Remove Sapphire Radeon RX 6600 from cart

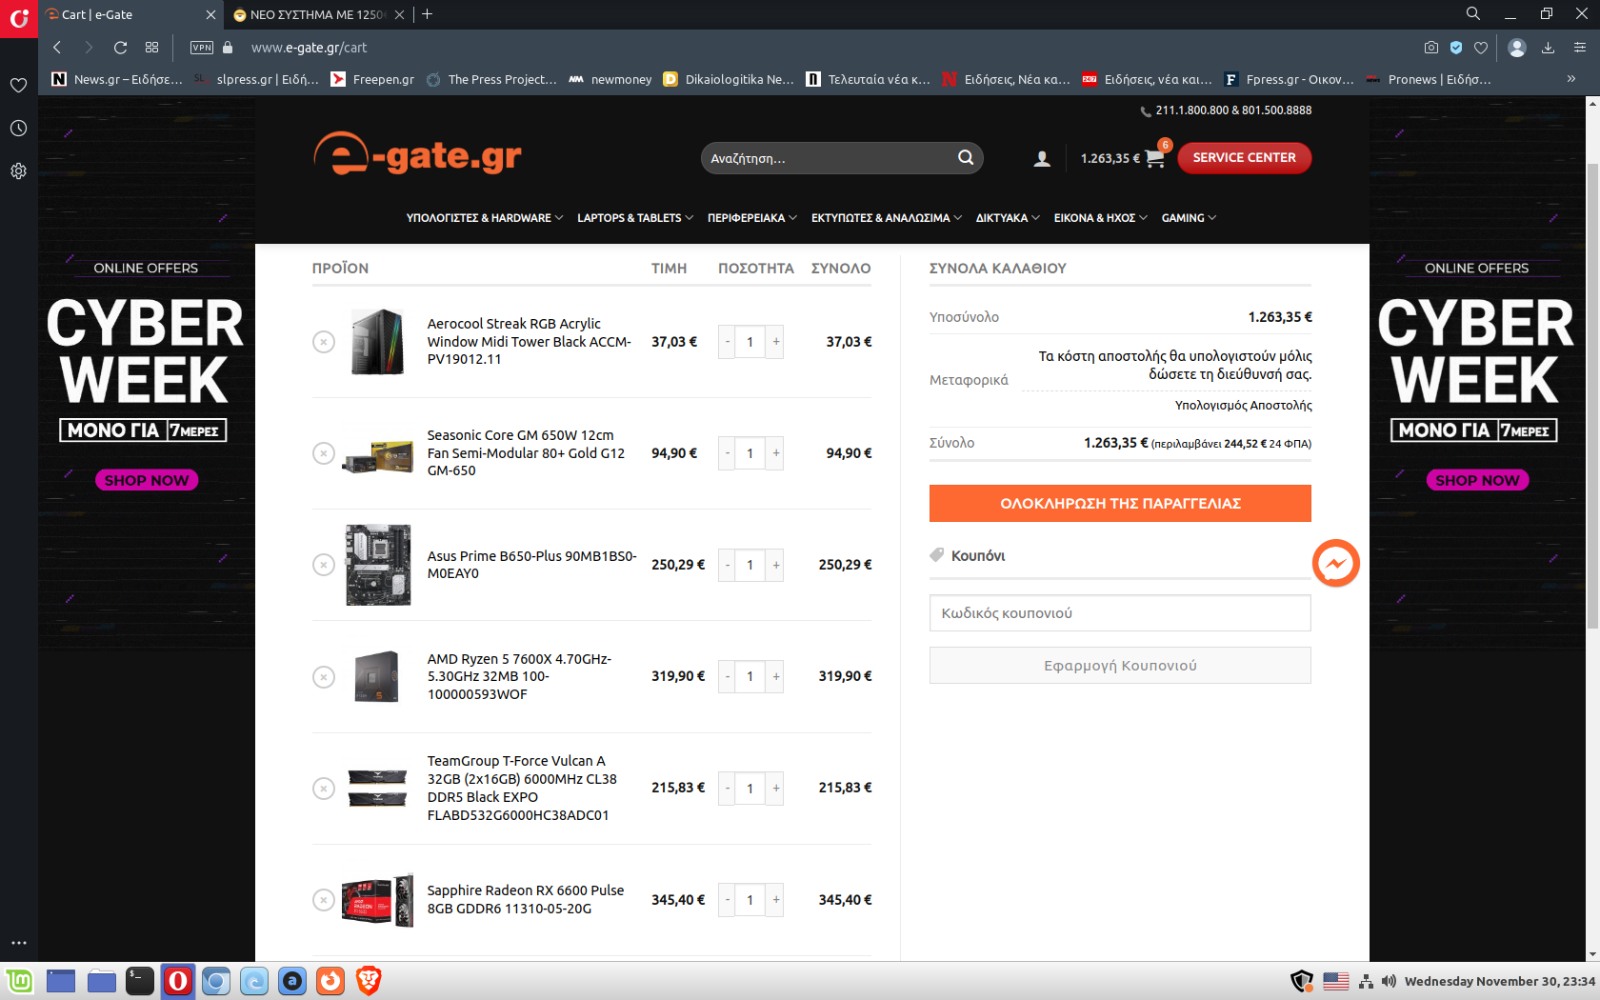pos(323,900)
